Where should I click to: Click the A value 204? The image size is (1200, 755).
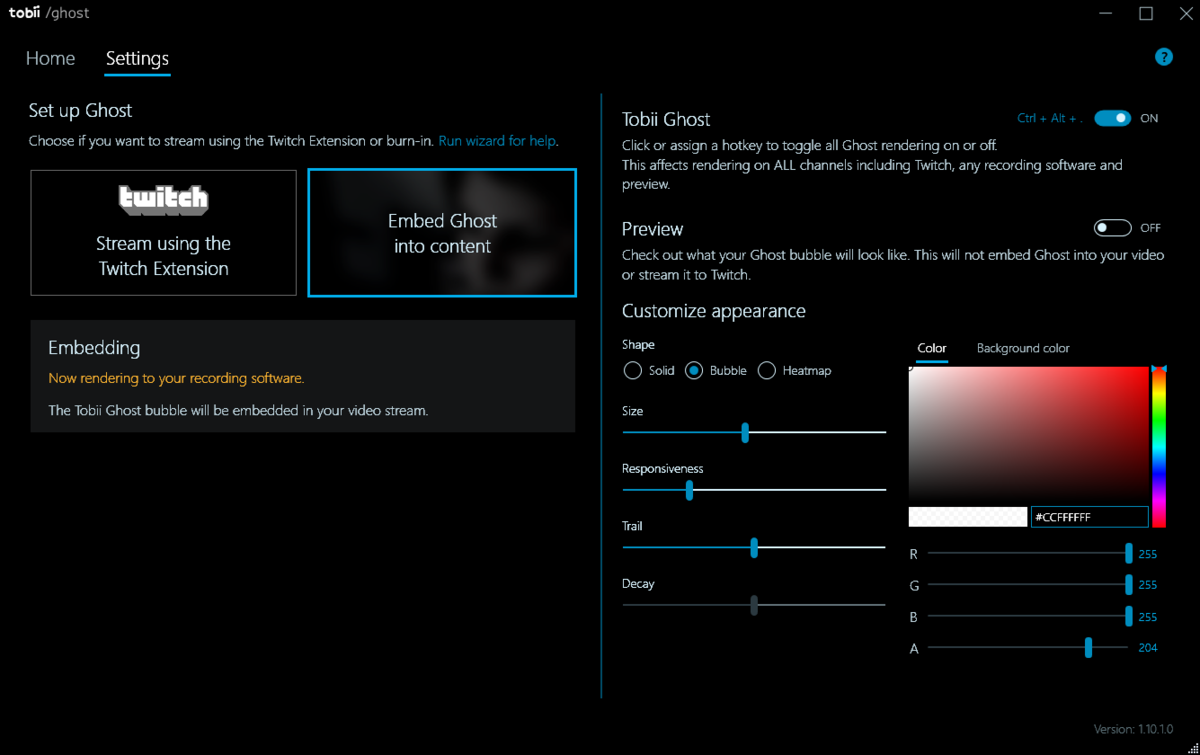pos(1148,648)
